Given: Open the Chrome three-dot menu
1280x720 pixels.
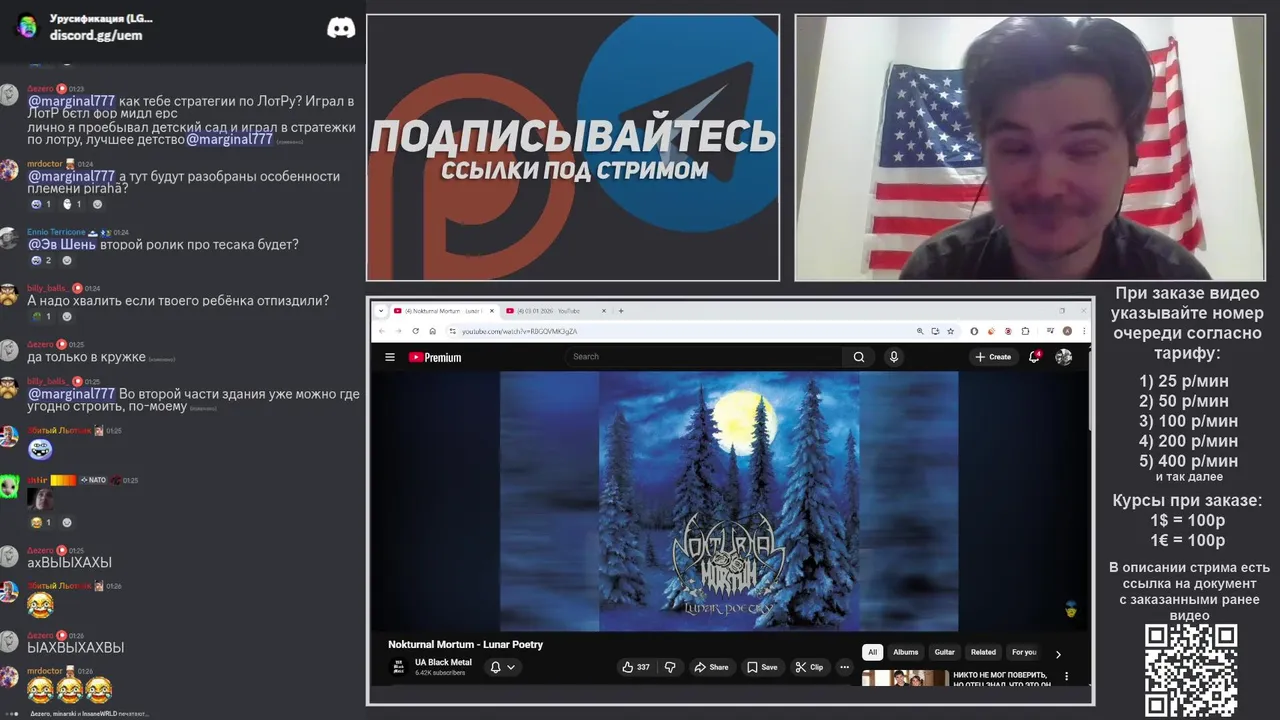Looking at the screenshot, I should [x=1082, y=331].
